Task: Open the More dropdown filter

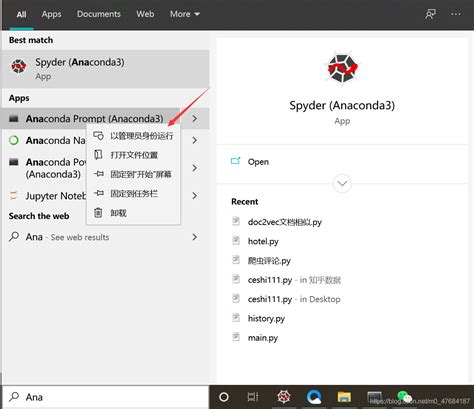Action: (x=185, y=14)
